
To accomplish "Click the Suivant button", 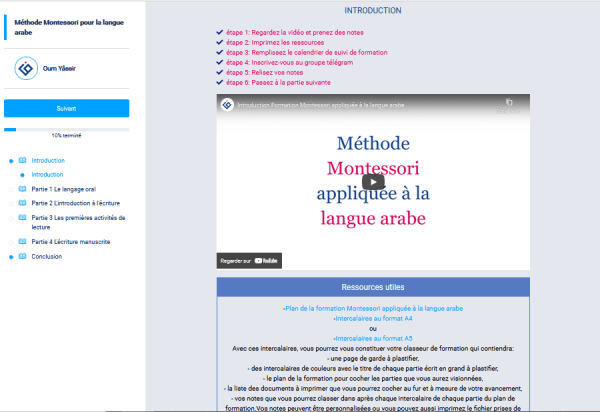I will point(67,108).
